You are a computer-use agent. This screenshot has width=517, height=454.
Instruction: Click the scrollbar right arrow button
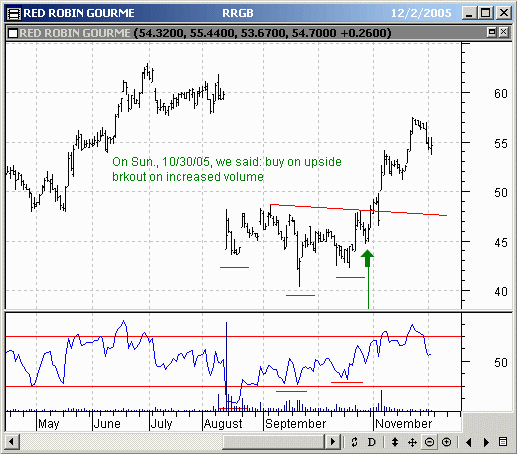tap(333, 442)
